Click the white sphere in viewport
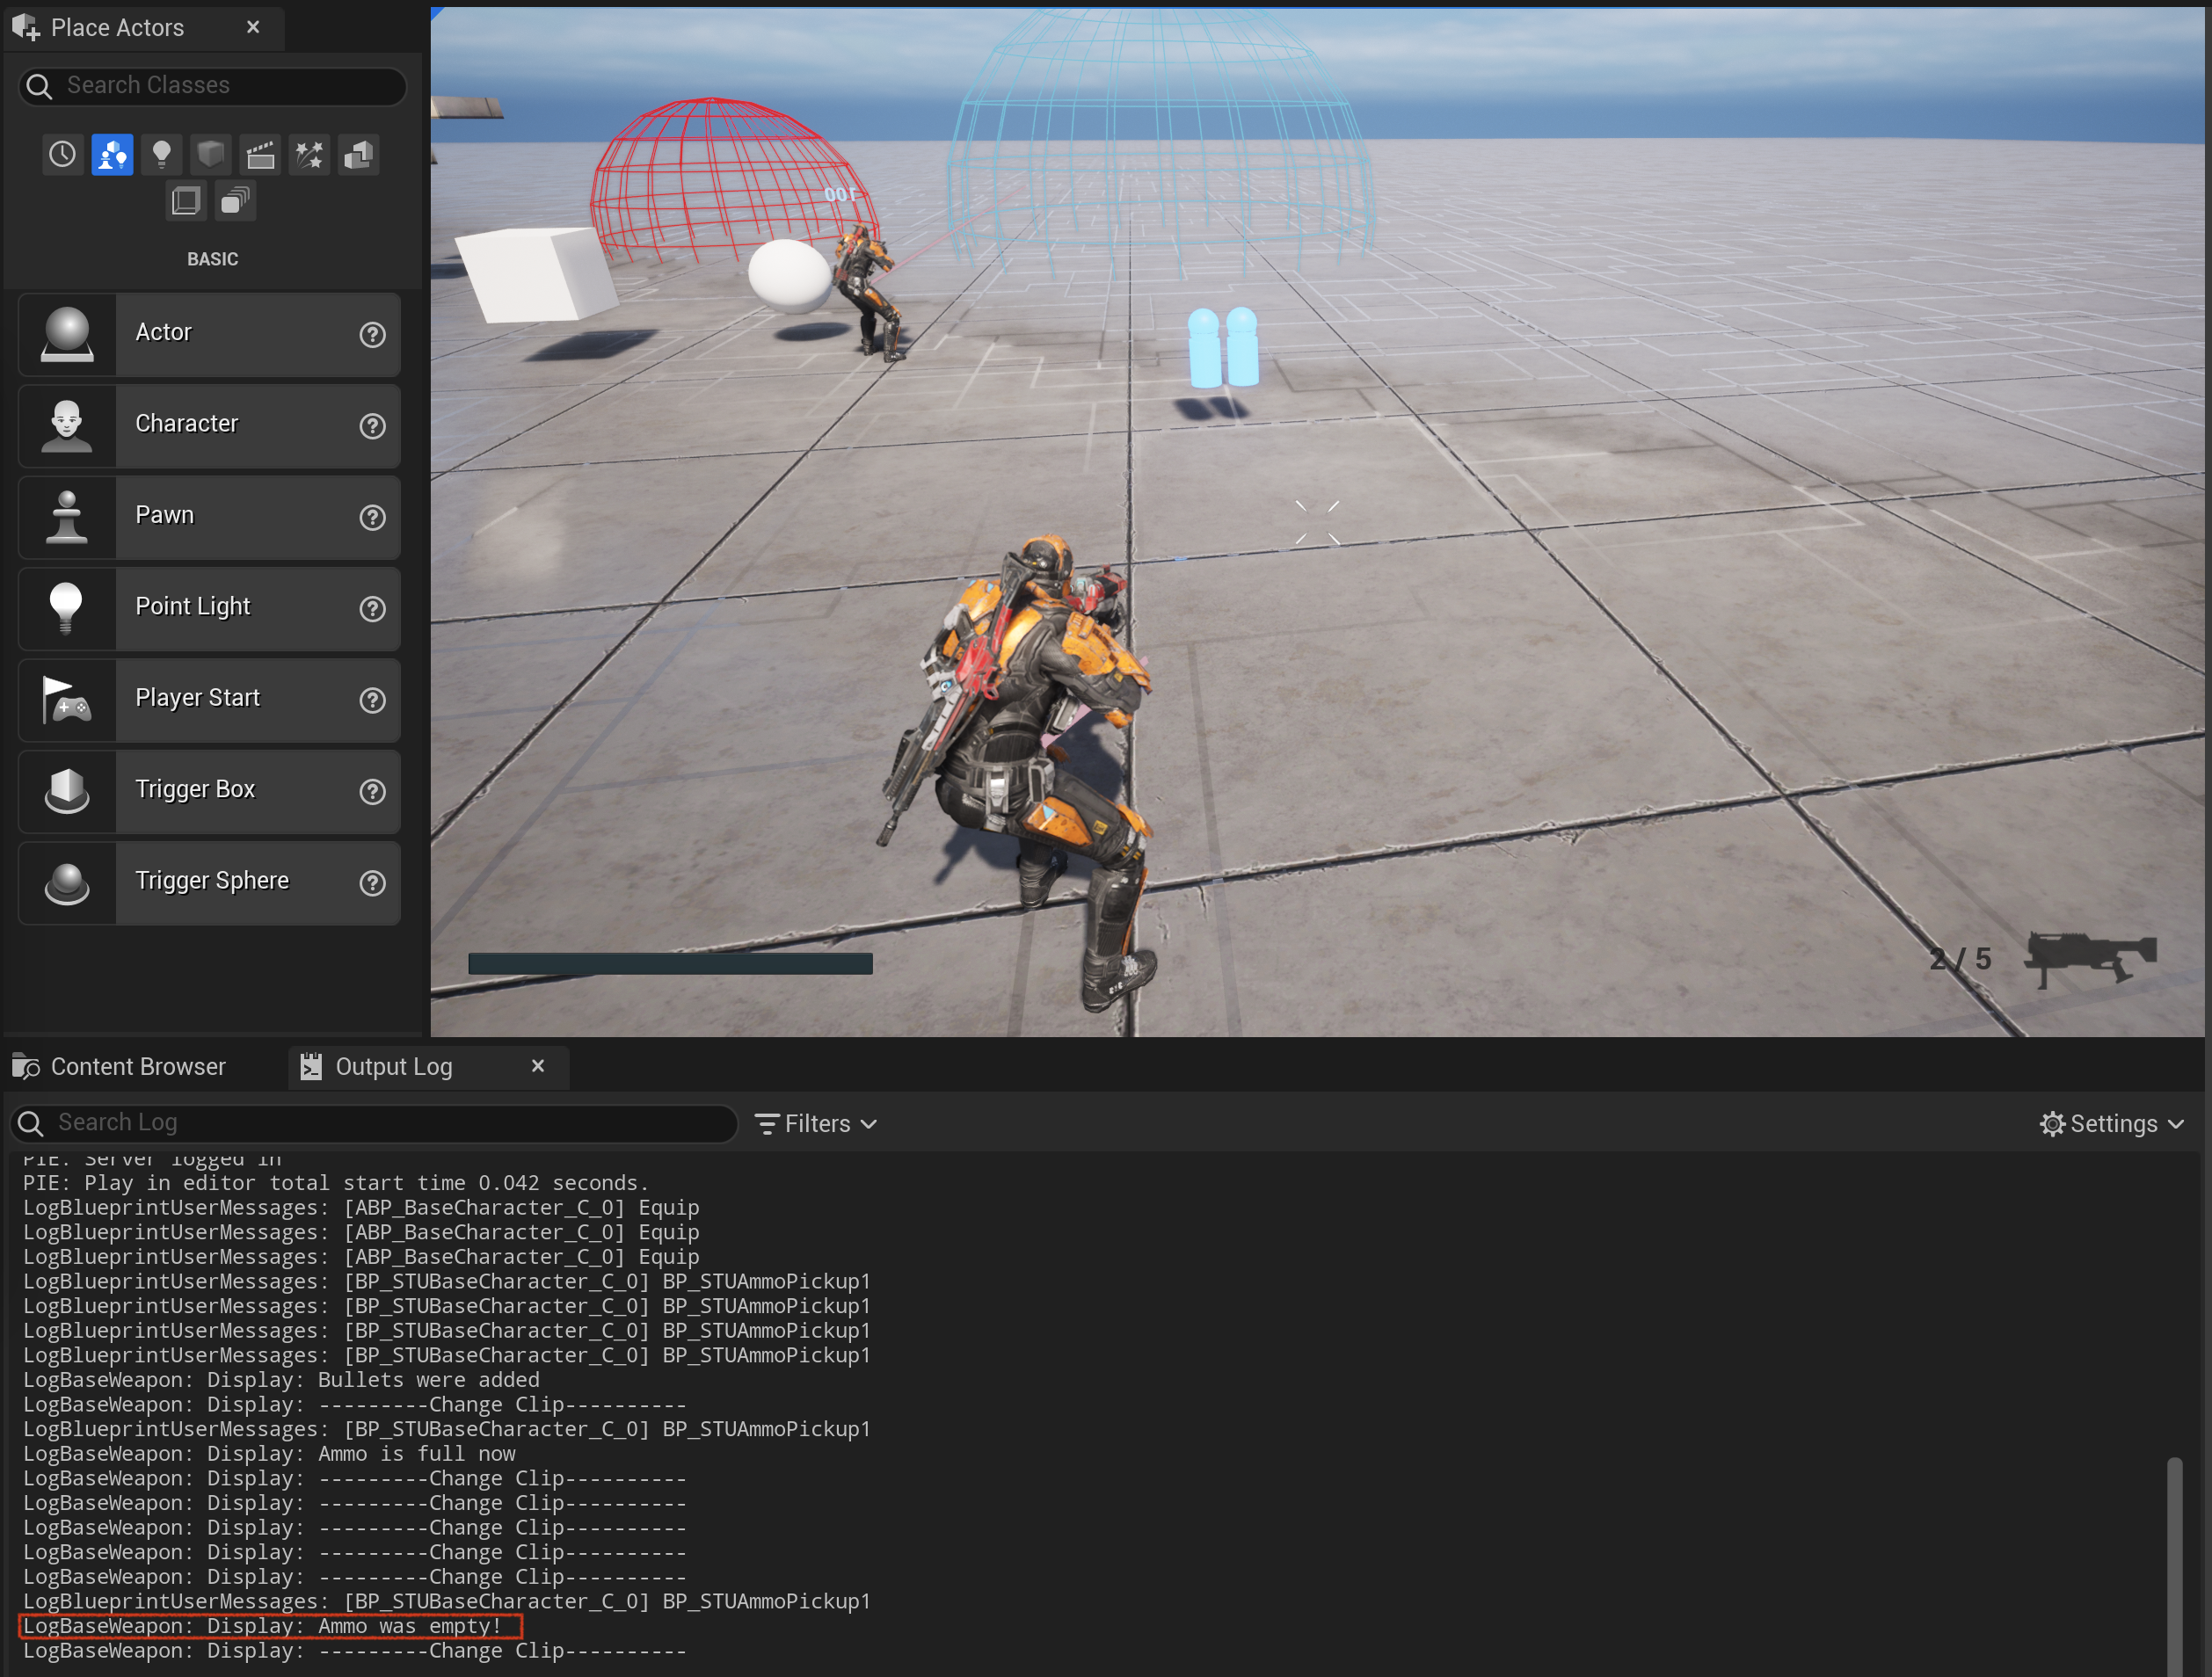The width and height of the screenshot is (2212, 1677). tap(790, 275)
